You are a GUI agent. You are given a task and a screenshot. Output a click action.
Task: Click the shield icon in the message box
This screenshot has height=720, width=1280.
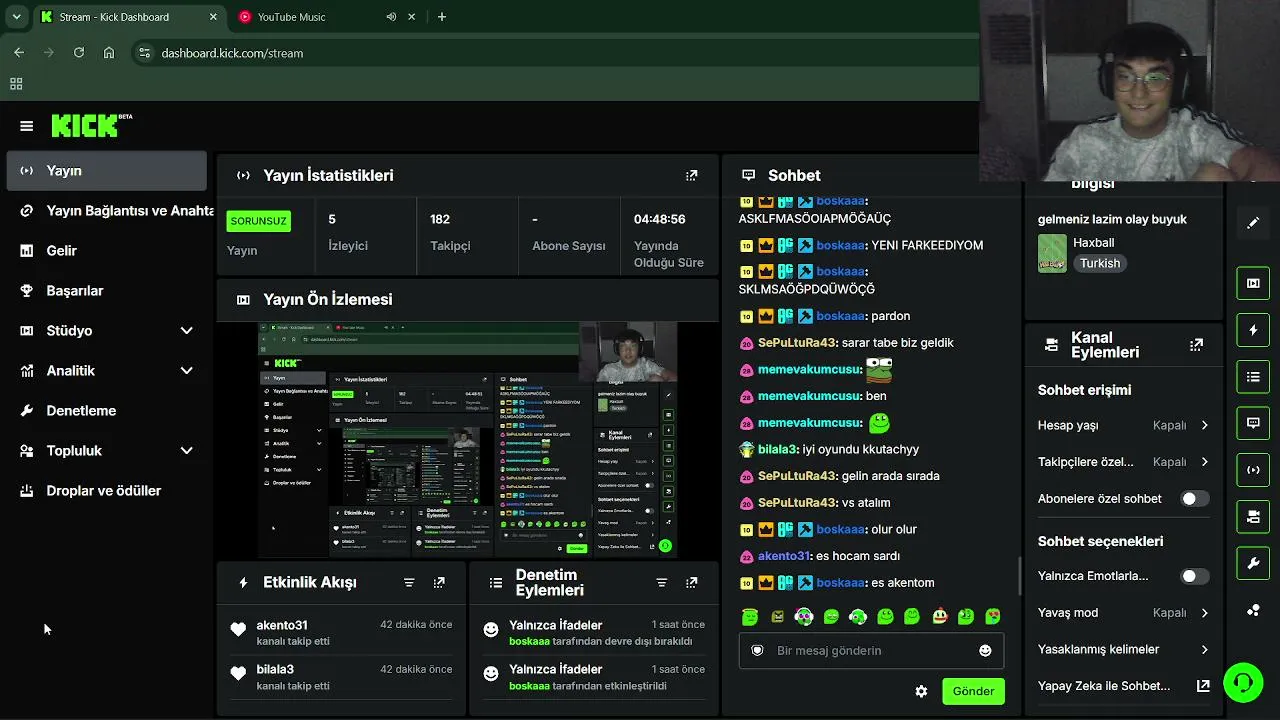tap(757, 650)
